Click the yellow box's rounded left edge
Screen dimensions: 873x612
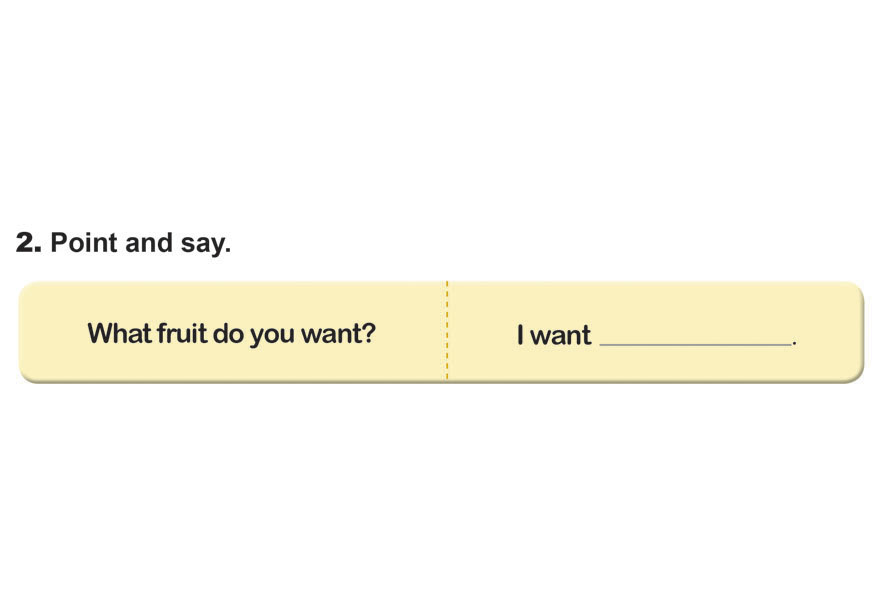click(23, 332)
